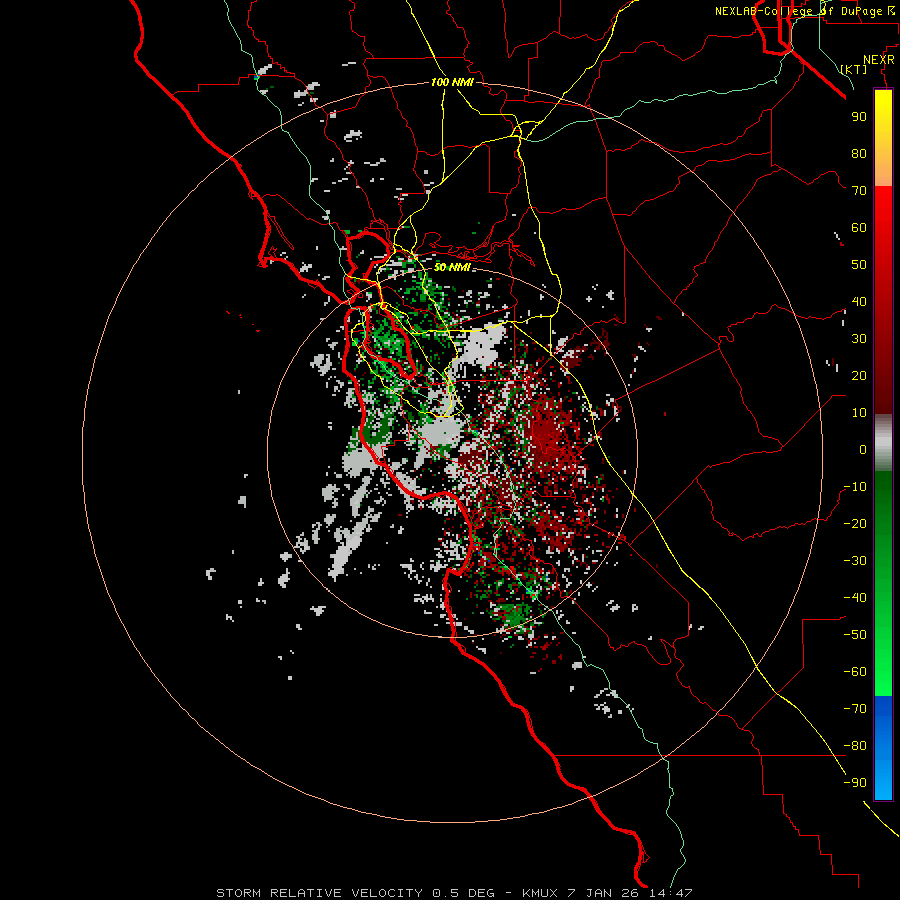Select the 60 value on velocity scale
The image size is (900, 900).
(859, 227)
